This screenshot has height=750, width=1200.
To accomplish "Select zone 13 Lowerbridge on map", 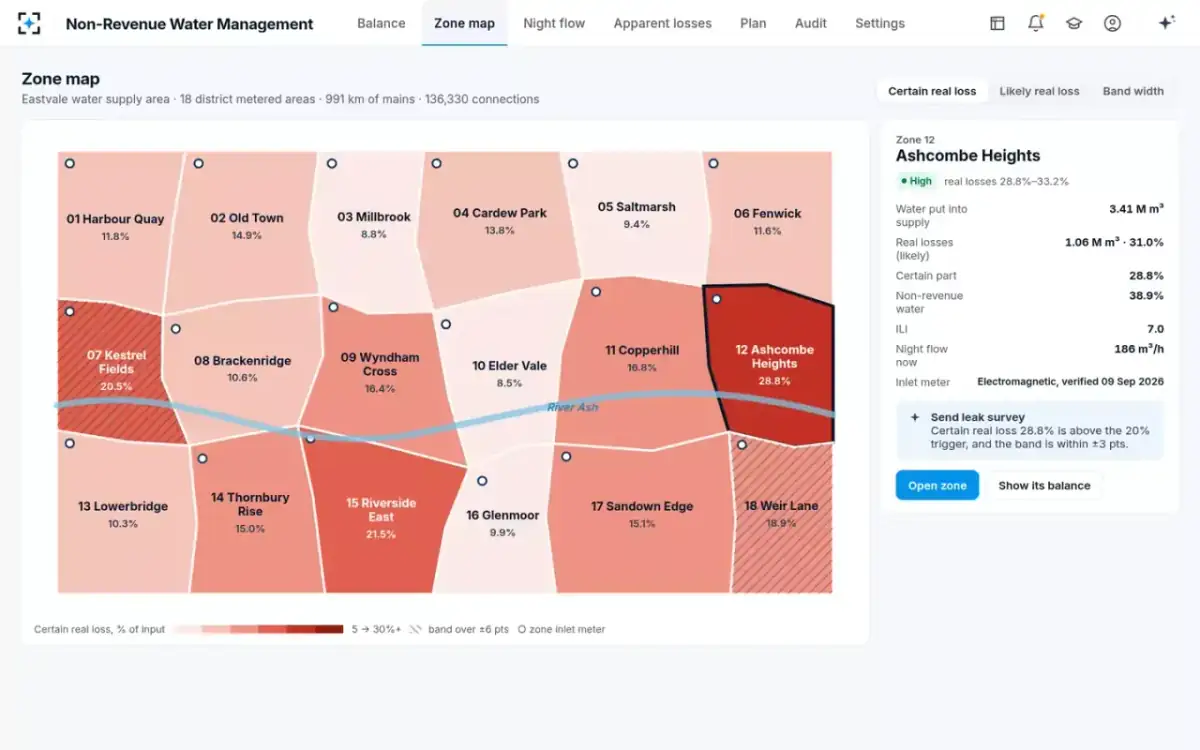I will click(x=122, y=513).
